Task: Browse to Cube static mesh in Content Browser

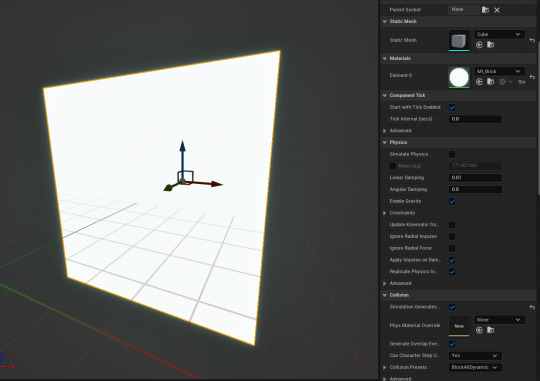Action: (x=491, y=45)
